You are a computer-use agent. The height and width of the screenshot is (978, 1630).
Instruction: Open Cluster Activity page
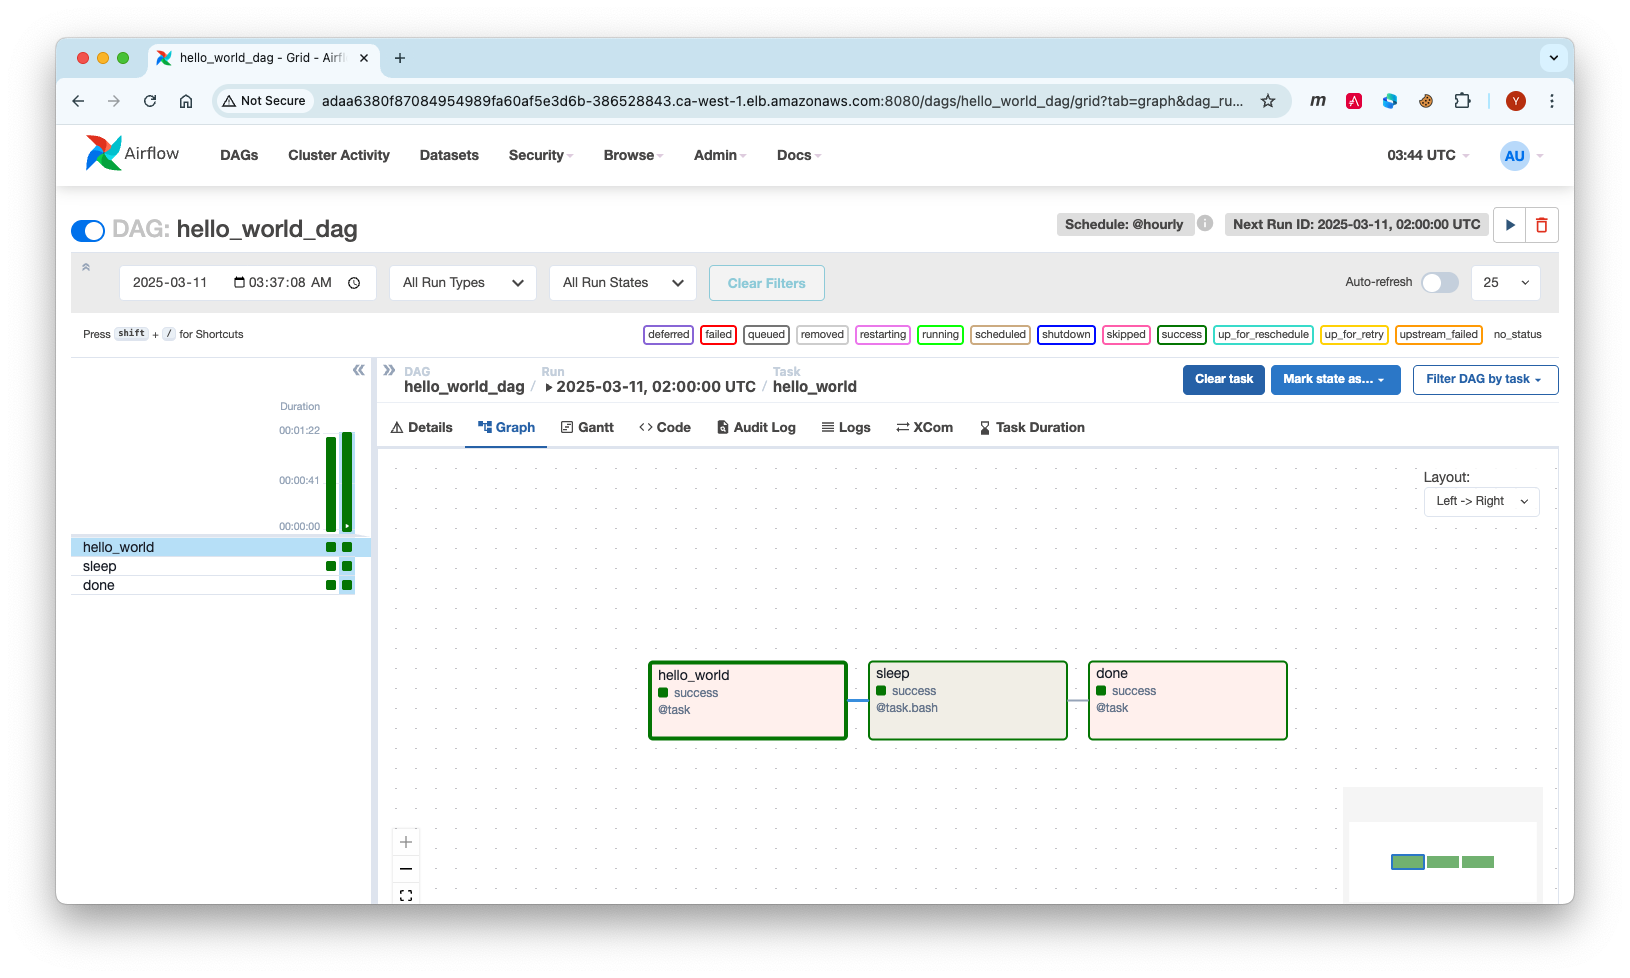pos(339,155)
